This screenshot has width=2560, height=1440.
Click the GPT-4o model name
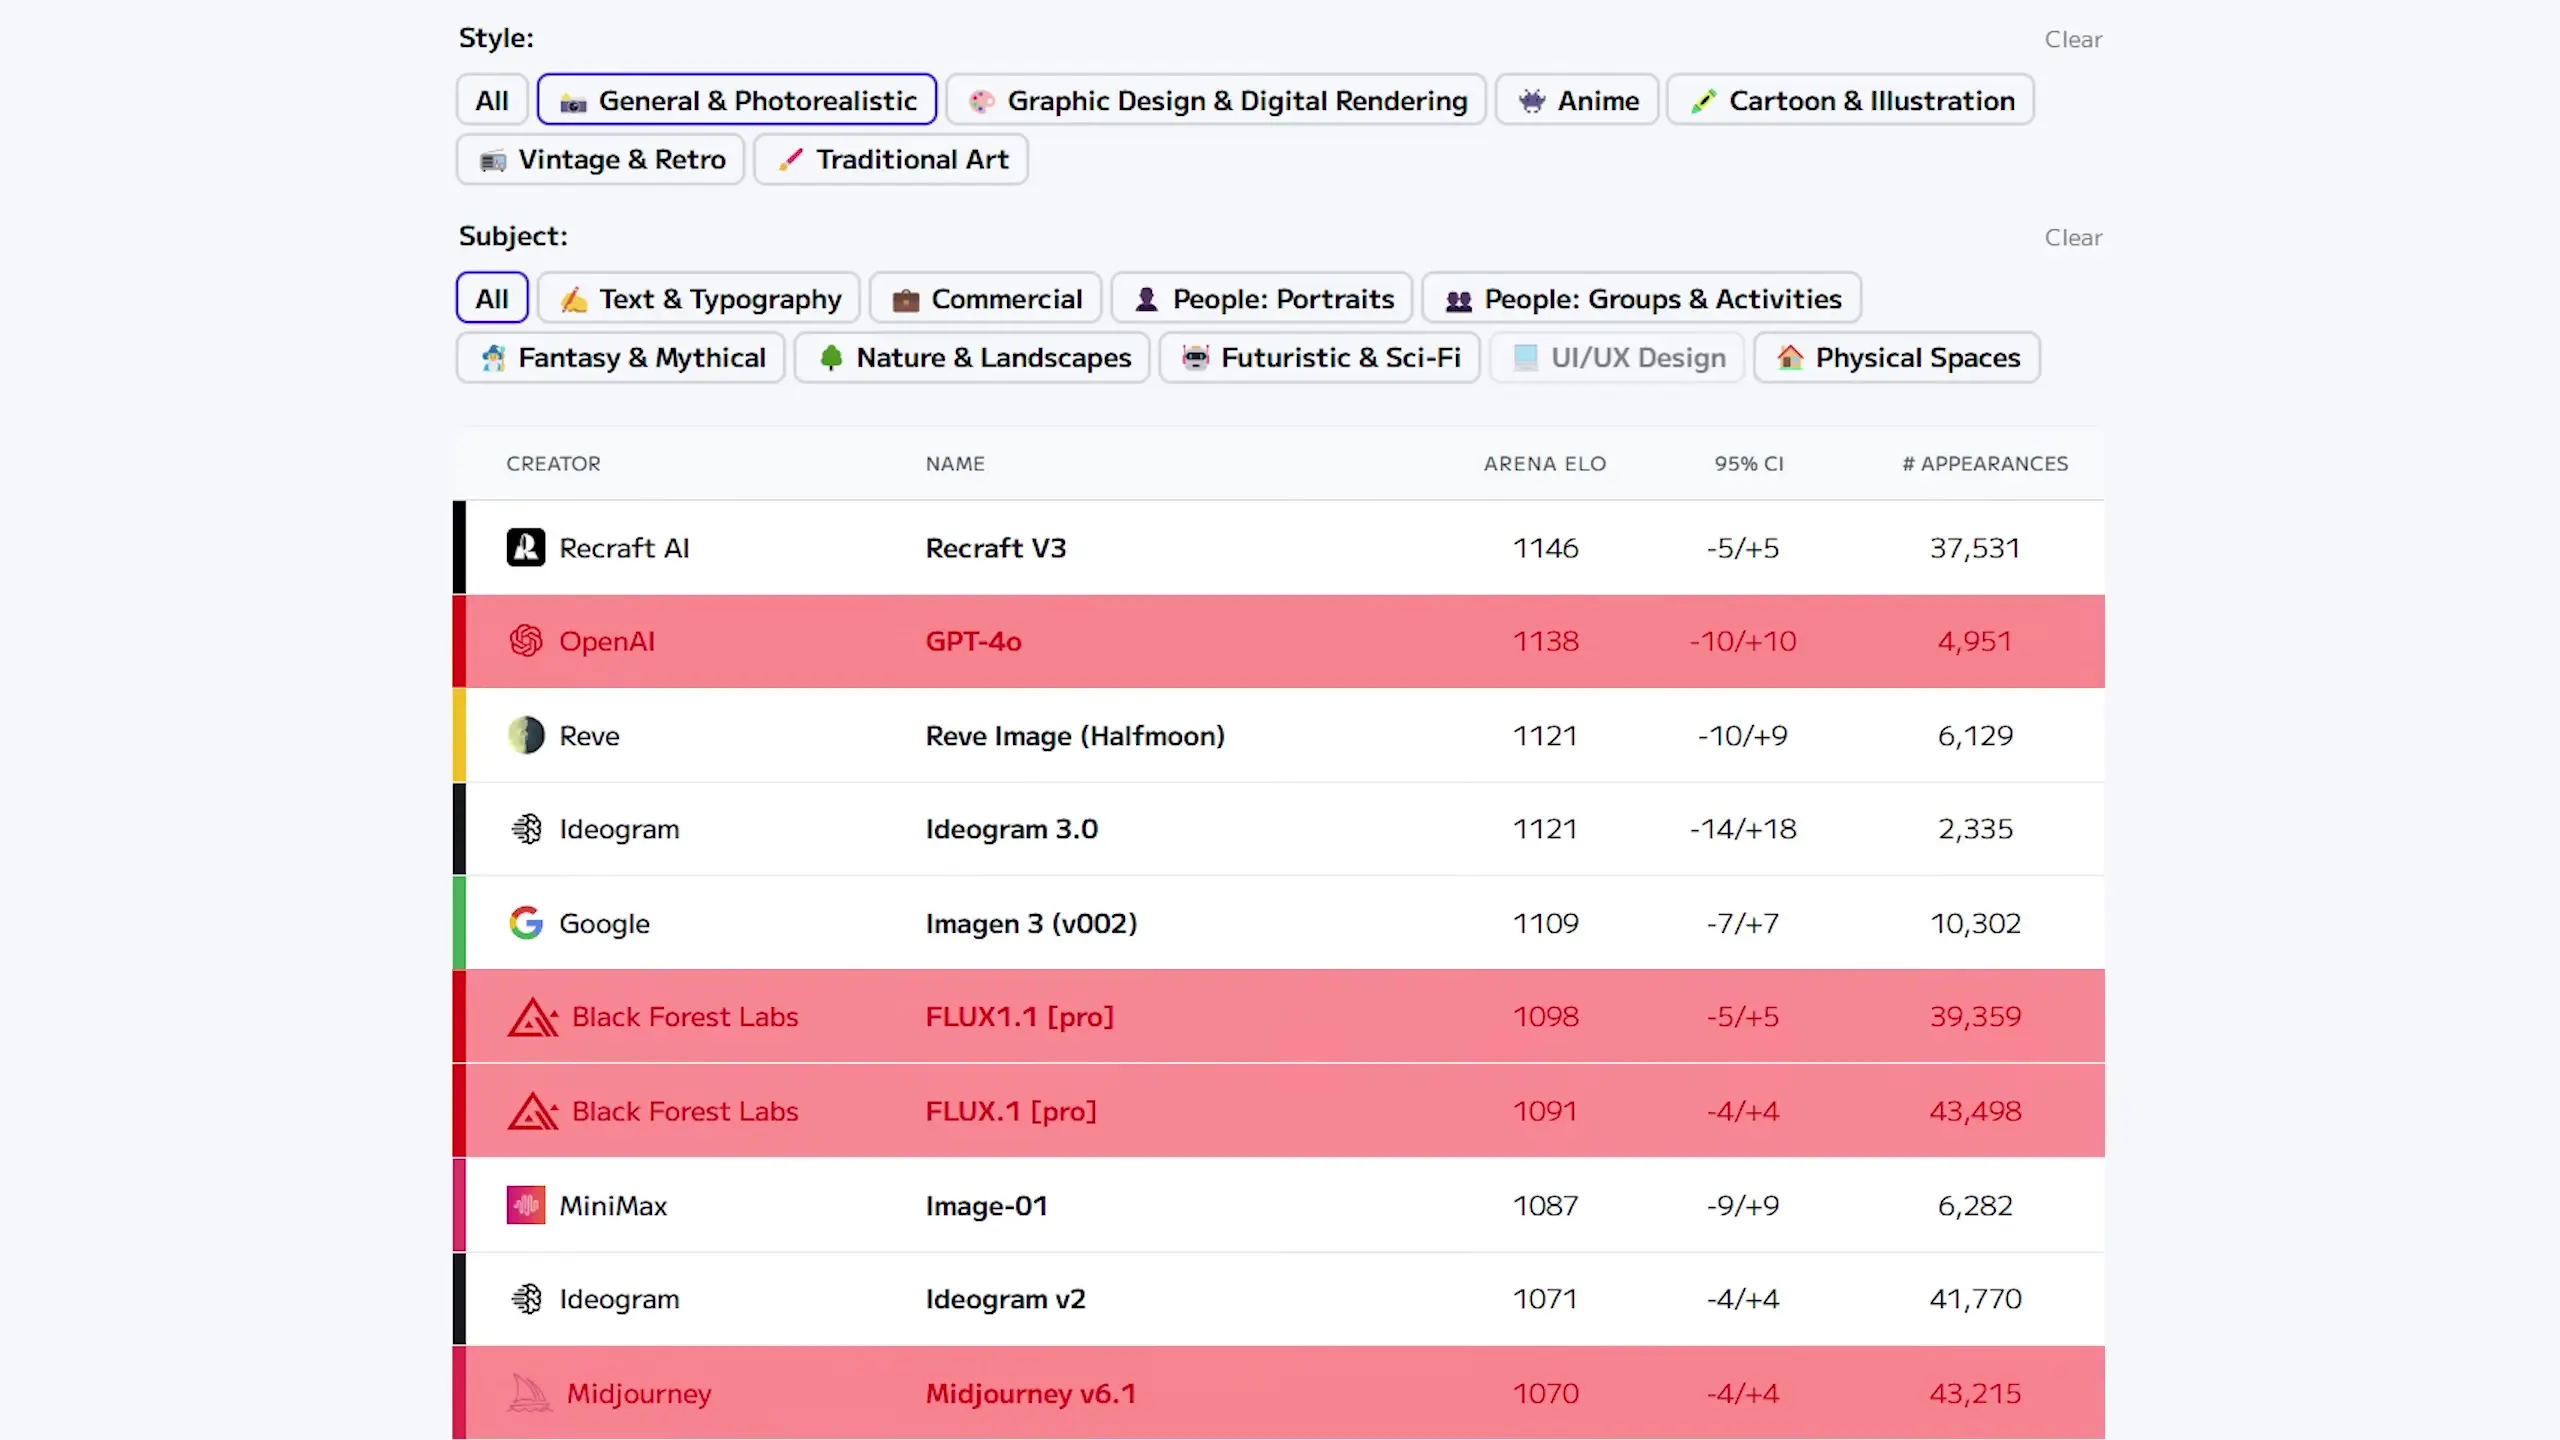point(973,641)
